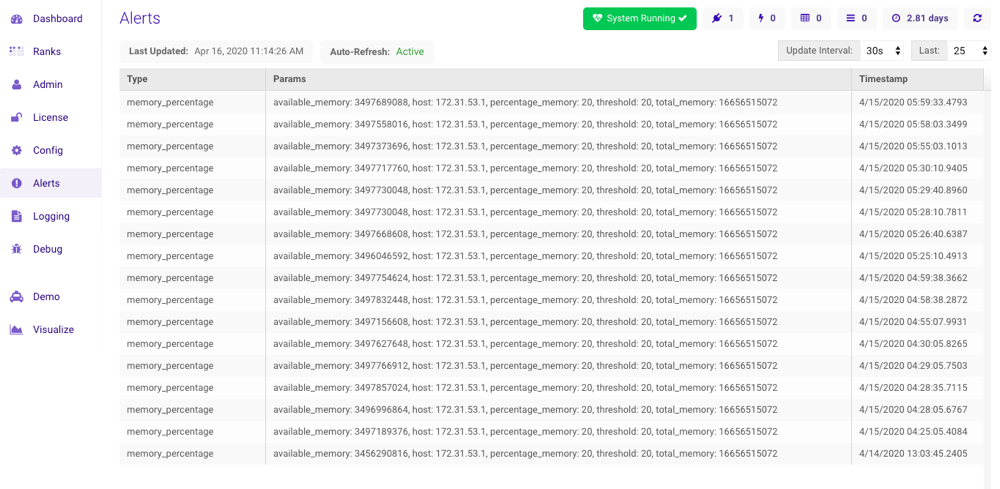
Task: Click memory_percentage type in 05:59:33 row
Action: tap(170, 102)
